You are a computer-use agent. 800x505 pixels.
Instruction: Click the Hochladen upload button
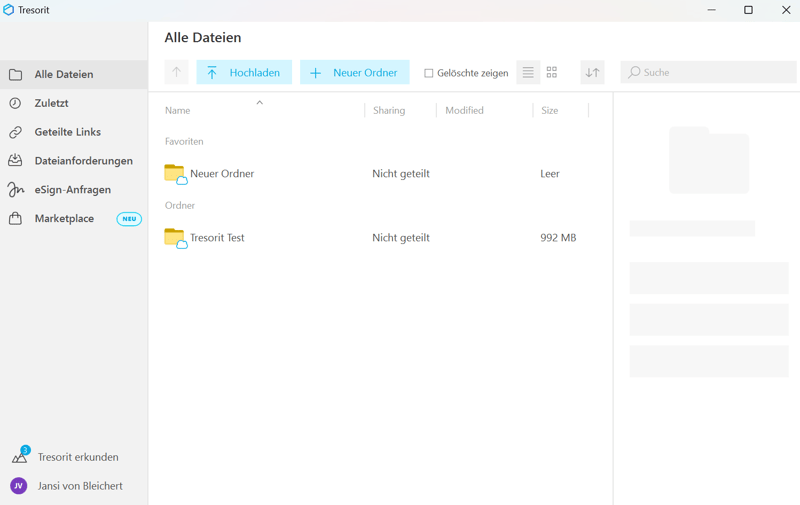244,72
